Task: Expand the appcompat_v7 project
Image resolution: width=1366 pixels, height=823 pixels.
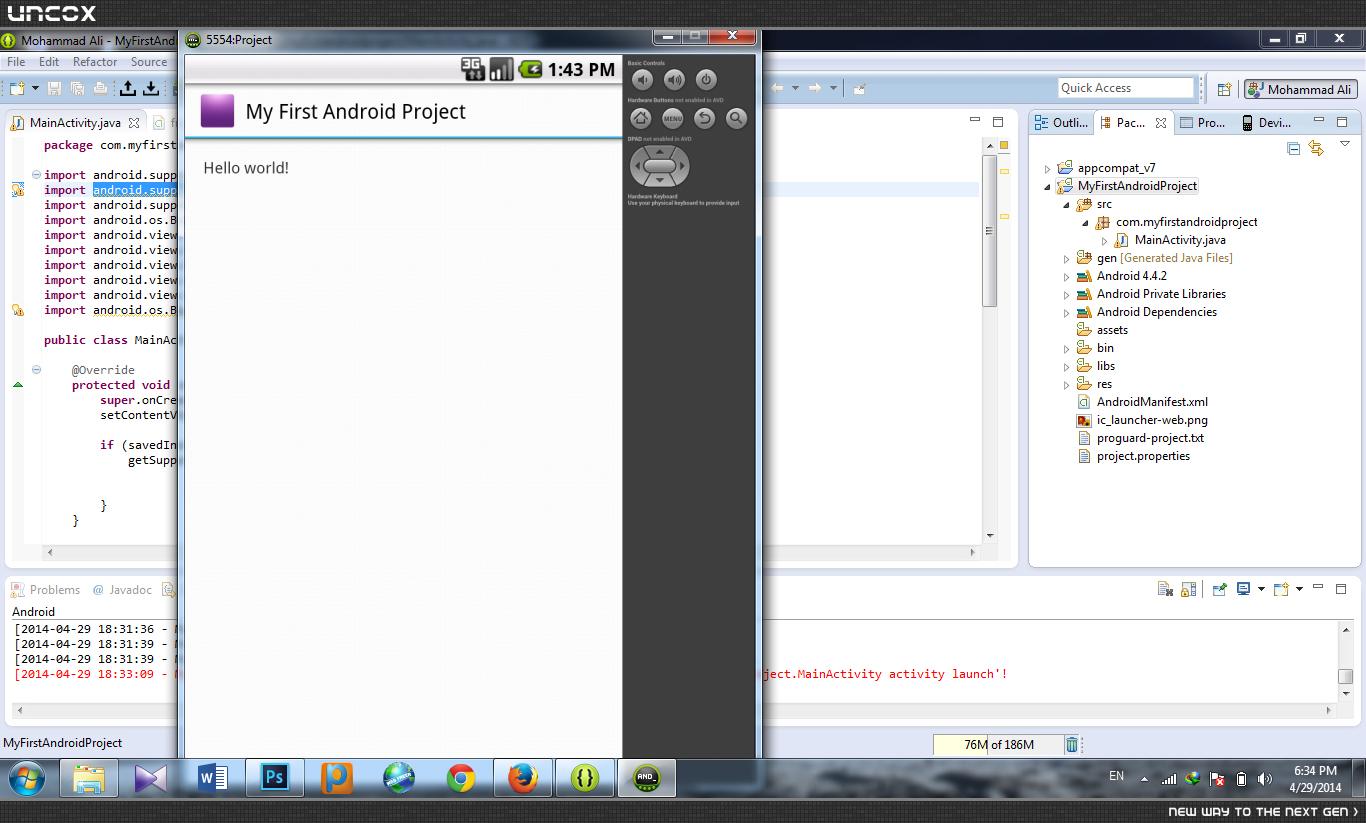Action: [1048, 168]
